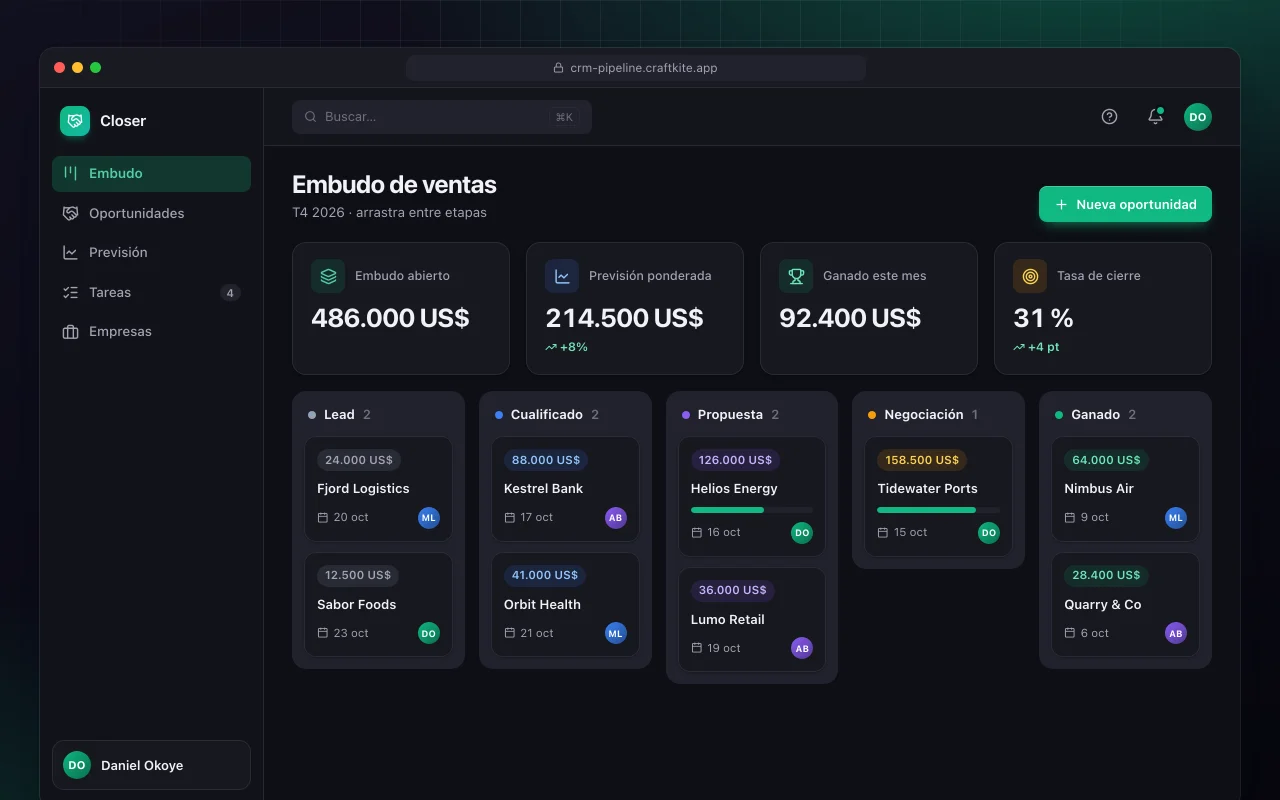
Task: Click the target icon in Tasa de cierre
Action: pyautogui.click(x=1030, y=276)
